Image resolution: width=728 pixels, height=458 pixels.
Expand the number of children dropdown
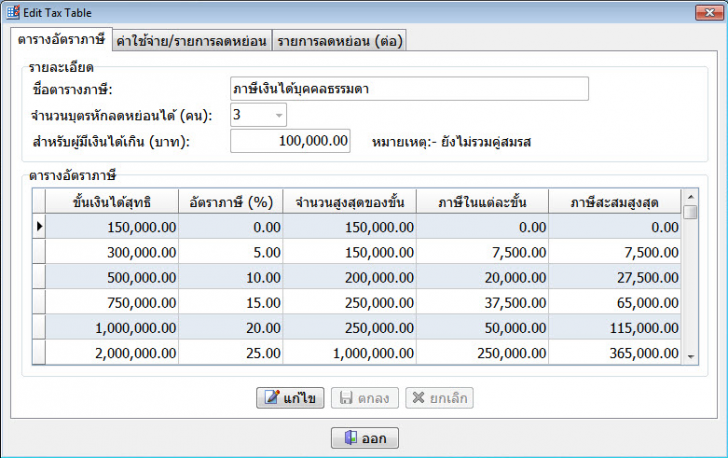(279, 115)
